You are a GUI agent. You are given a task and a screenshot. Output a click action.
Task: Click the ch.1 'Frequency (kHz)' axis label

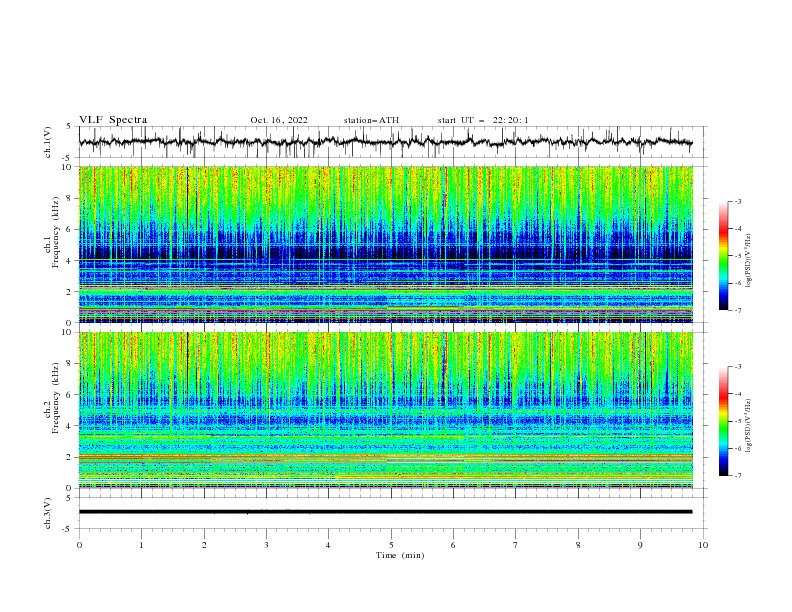click(56, 233)
